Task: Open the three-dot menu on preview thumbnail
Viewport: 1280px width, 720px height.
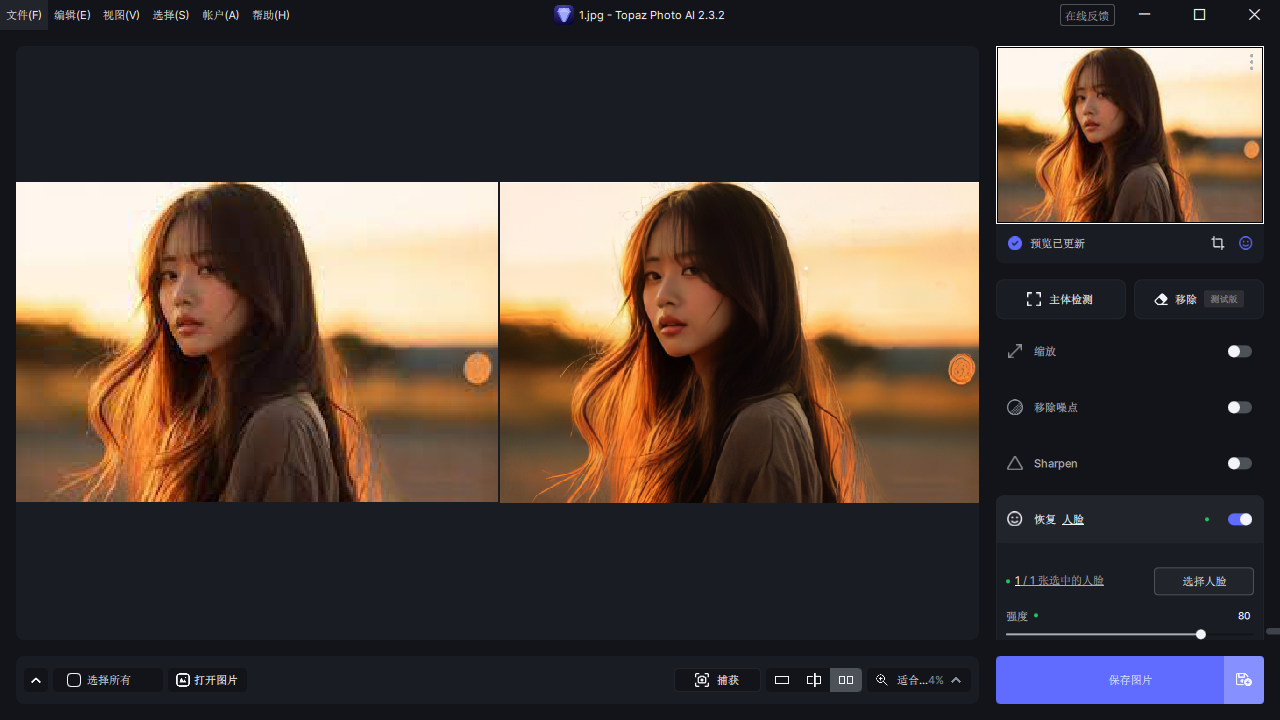Action: (x=1251, y=62)
